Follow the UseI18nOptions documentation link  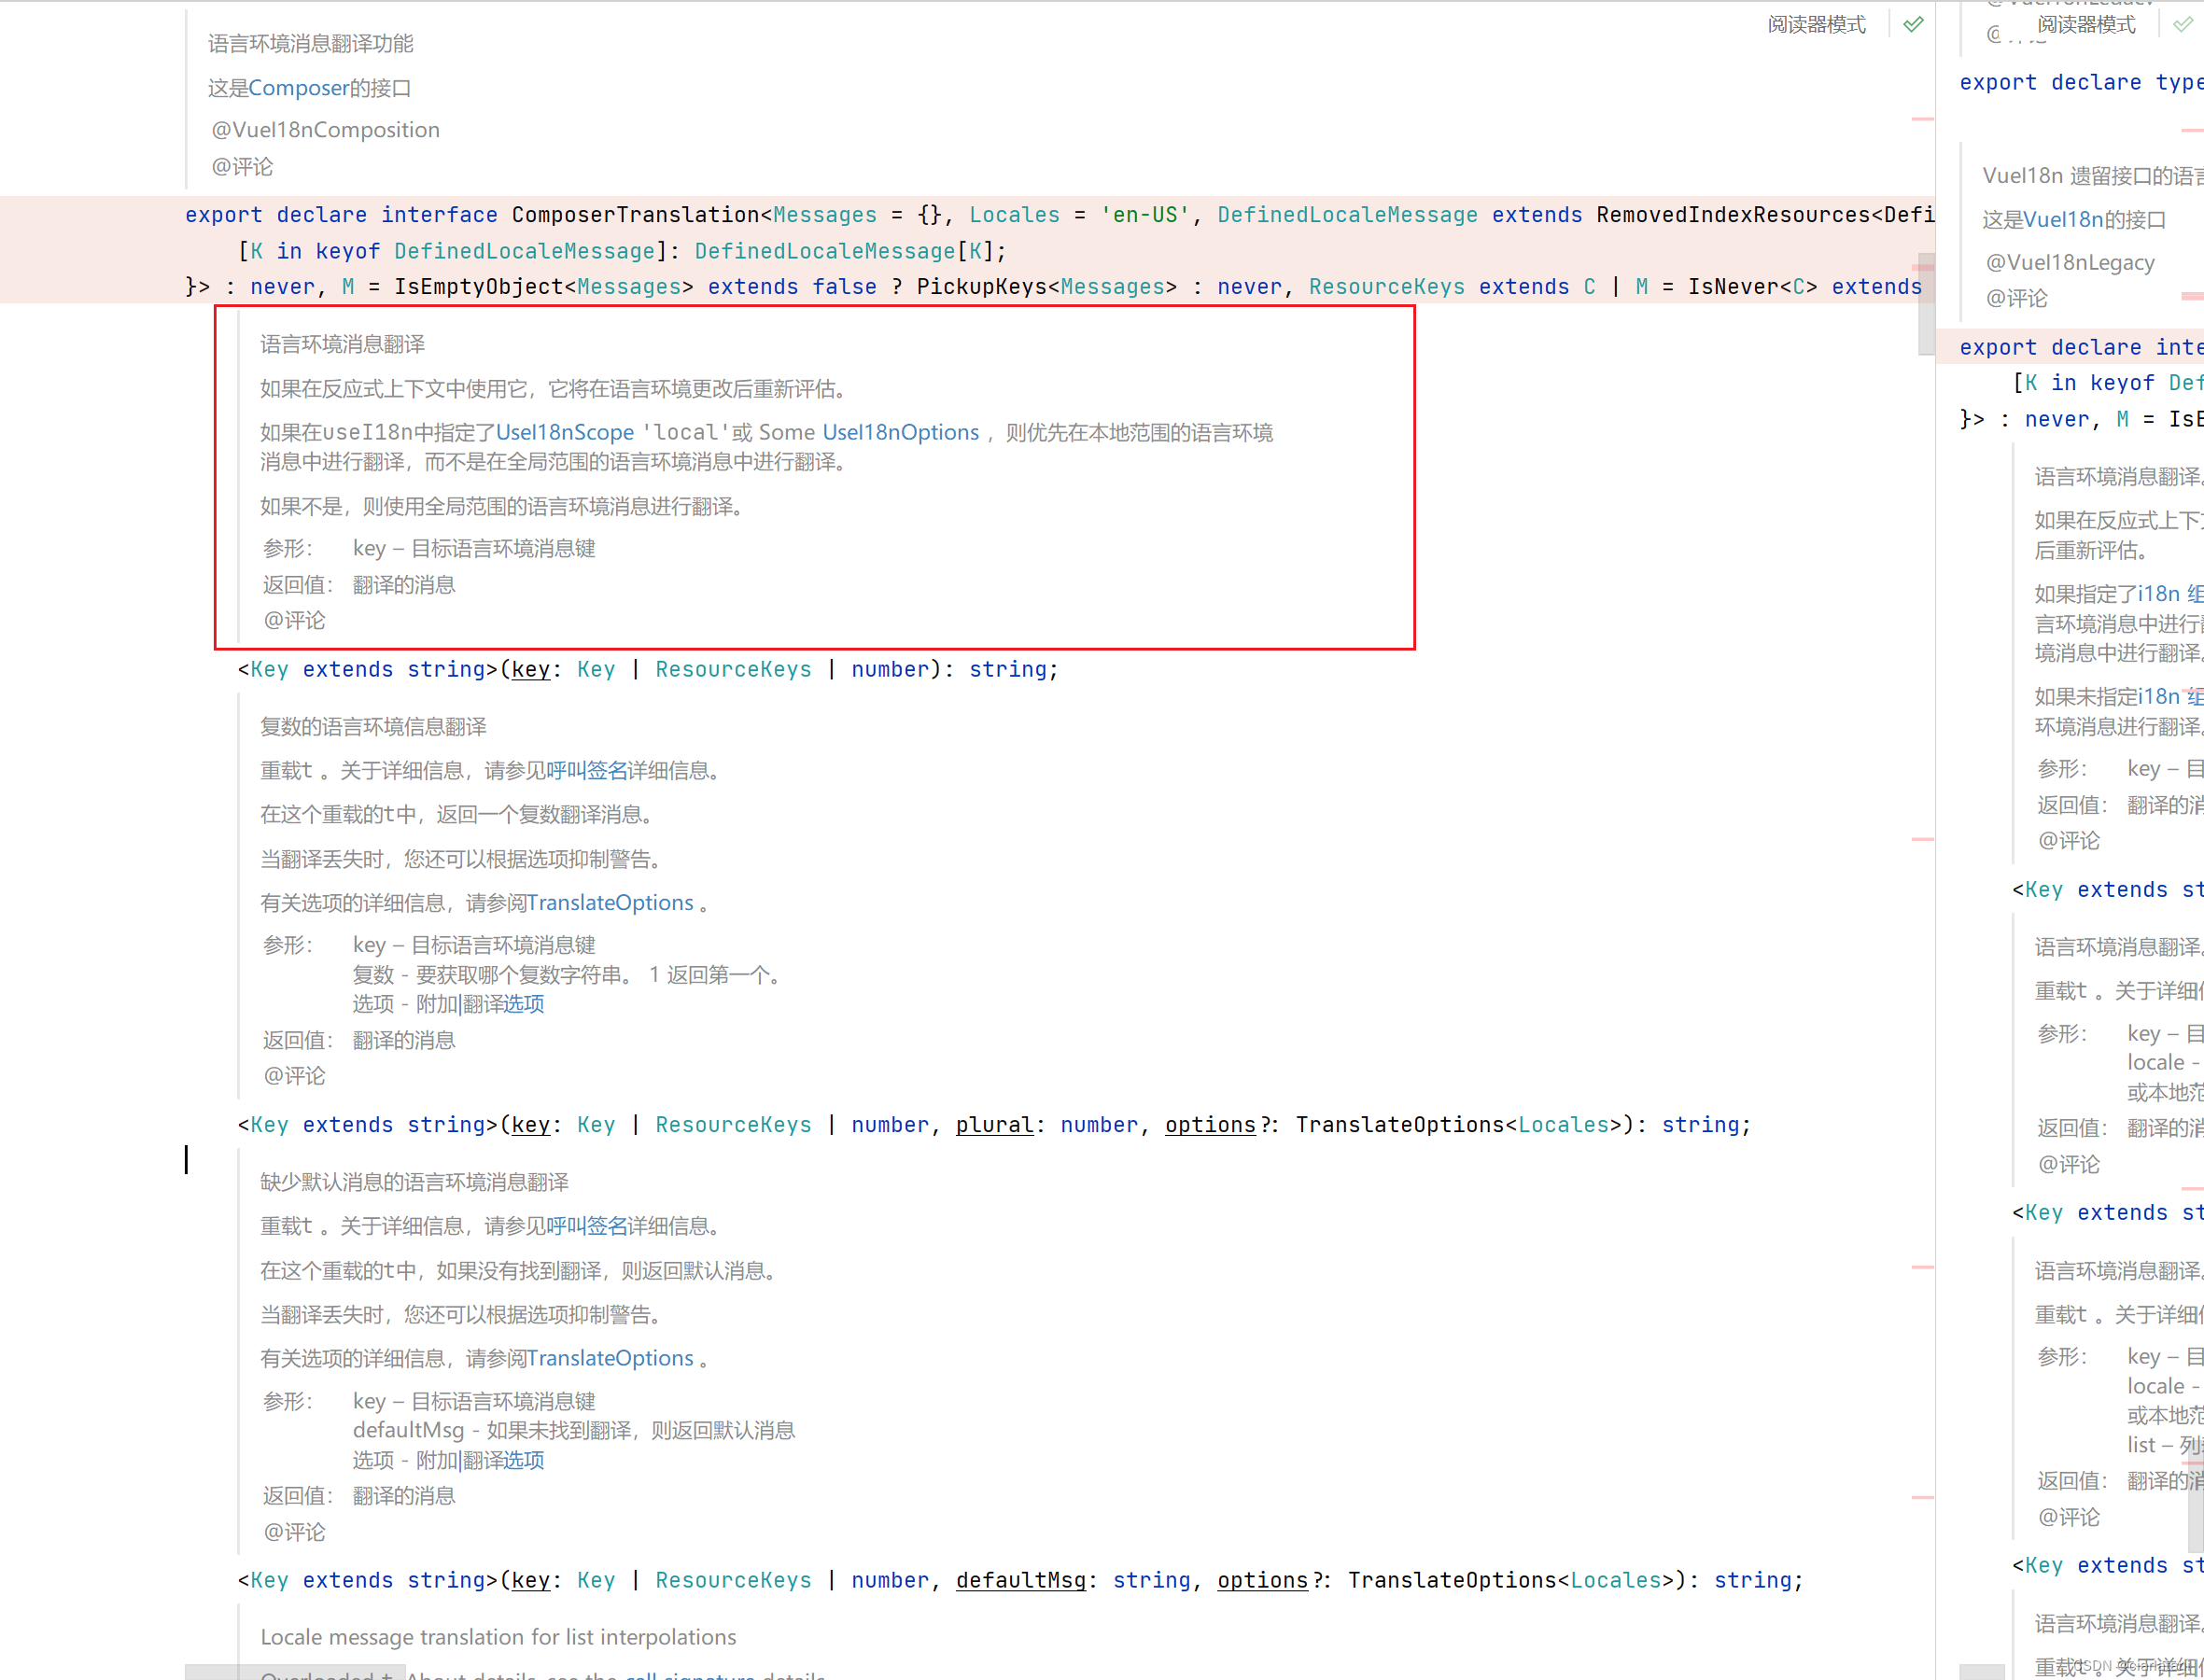(x=900, y=433)
